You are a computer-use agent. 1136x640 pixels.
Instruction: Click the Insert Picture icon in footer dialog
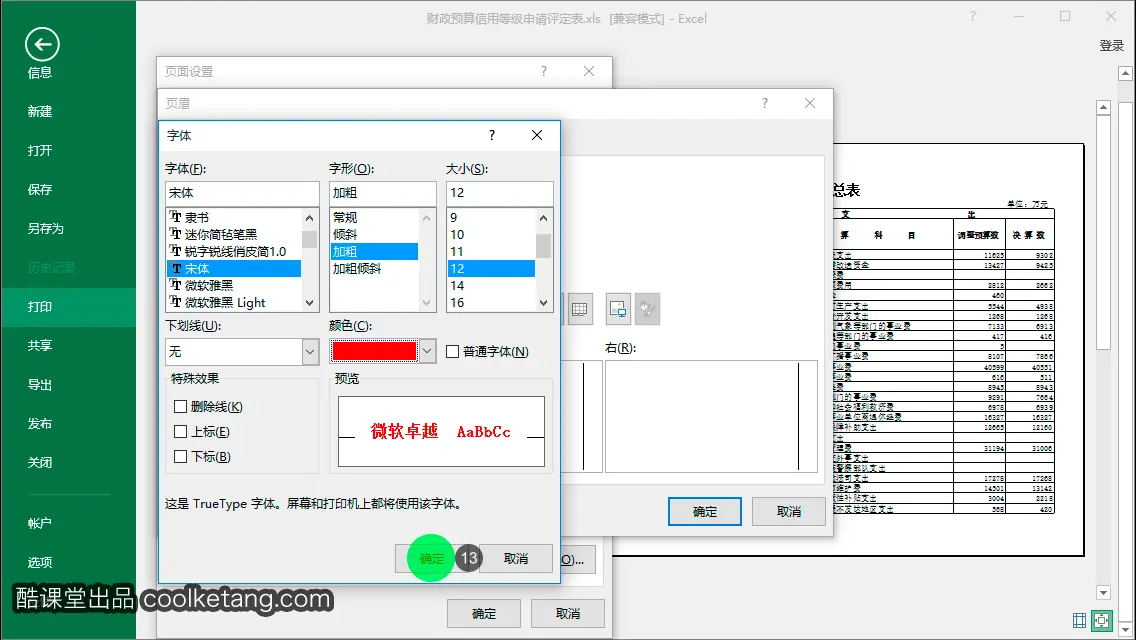tap(618, 309)
